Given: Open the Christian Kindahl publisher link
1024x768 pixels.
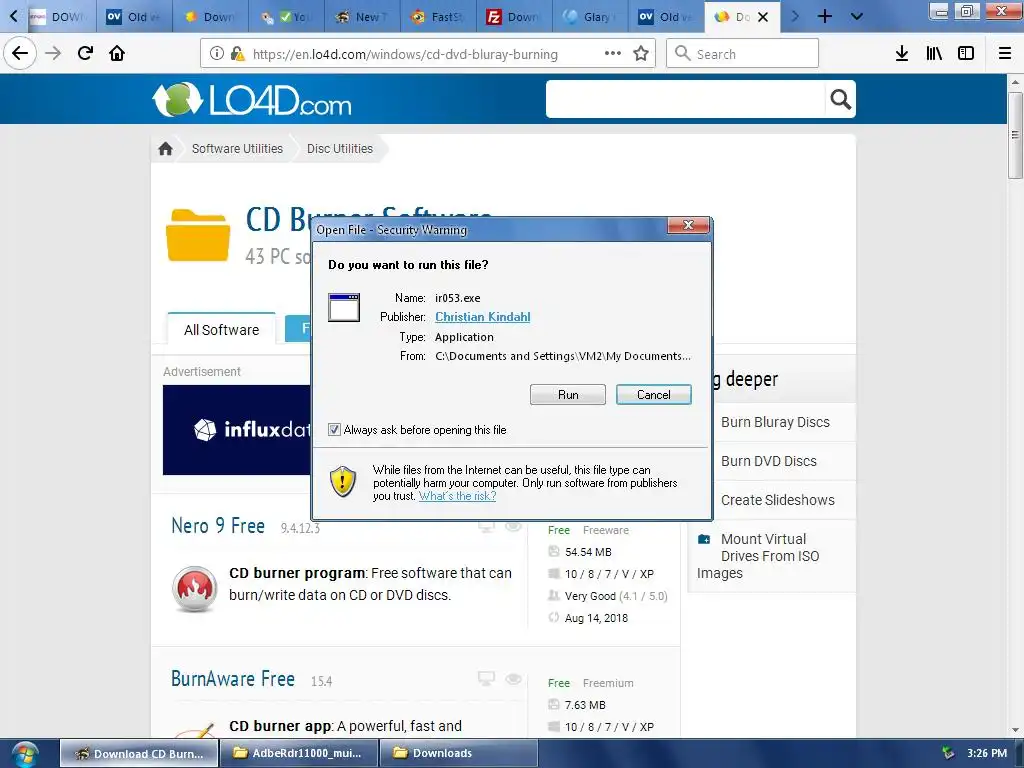Looking at the screenshot, I should (x=483, y=317).
